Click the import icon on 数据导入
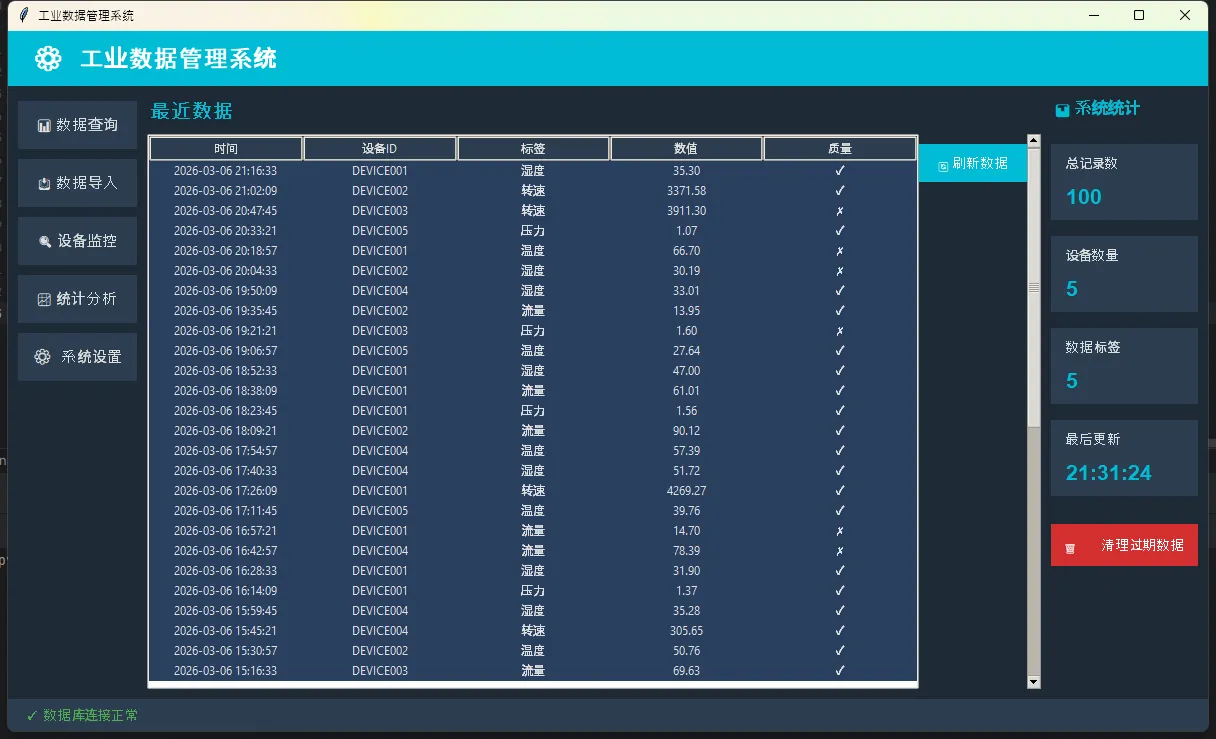The width and height of the screenshot is (1216, 739). (x=44, y=184)
